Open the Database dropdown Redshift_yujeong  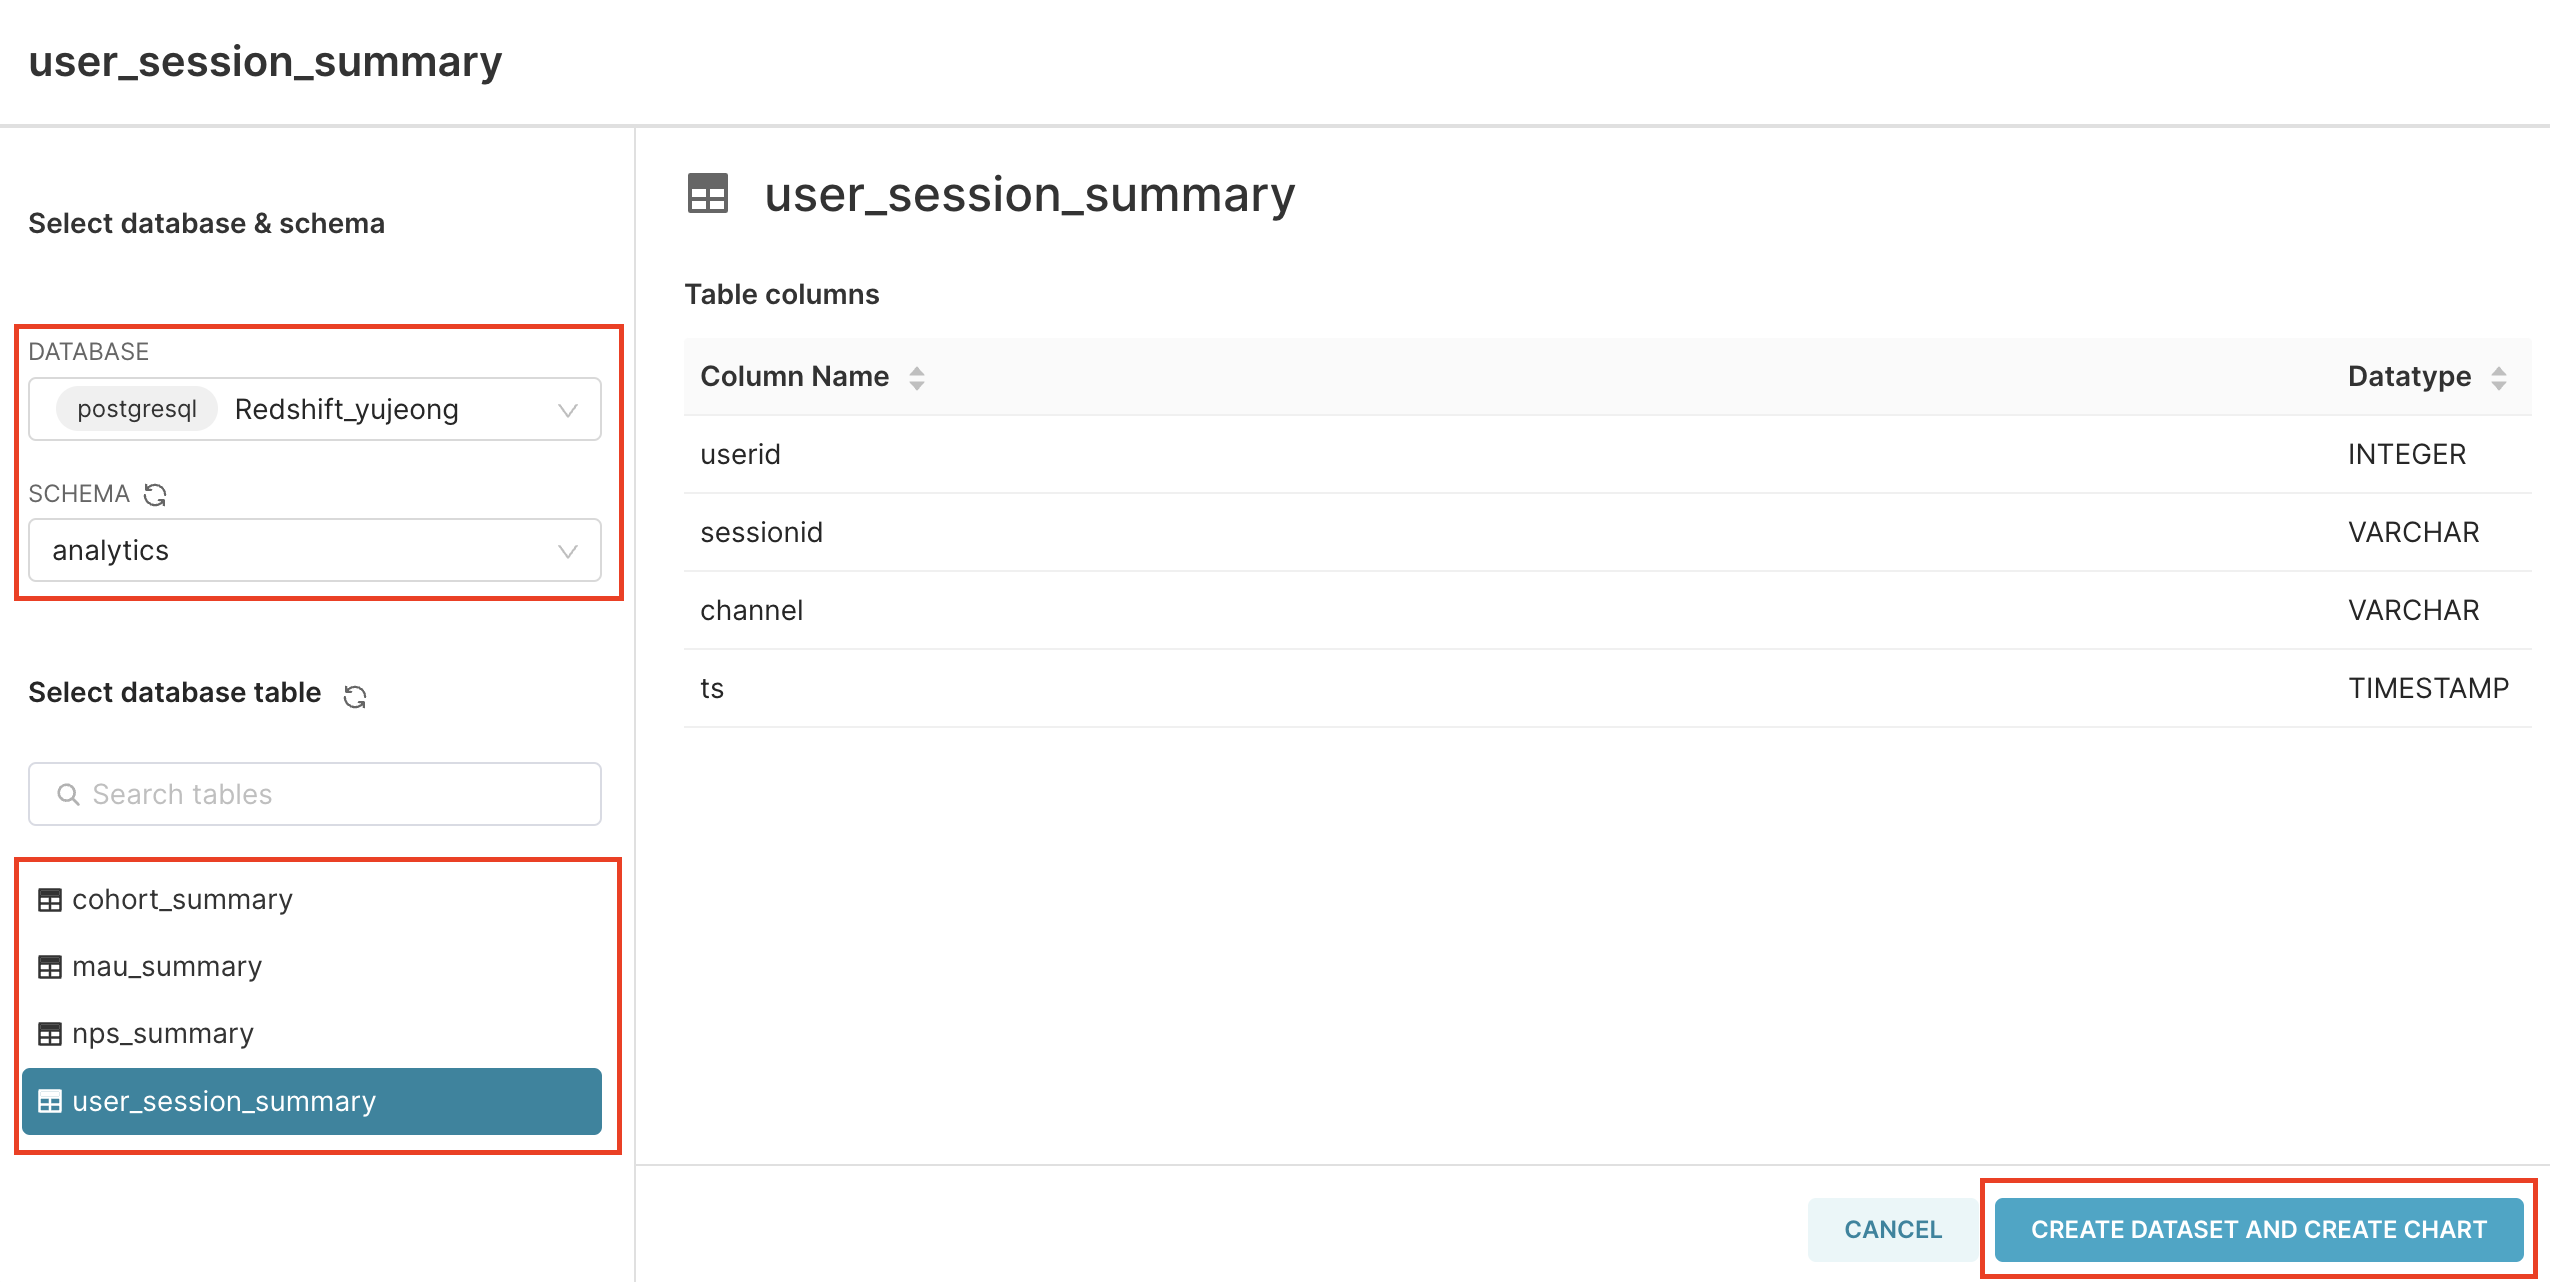tap(315, 409)
